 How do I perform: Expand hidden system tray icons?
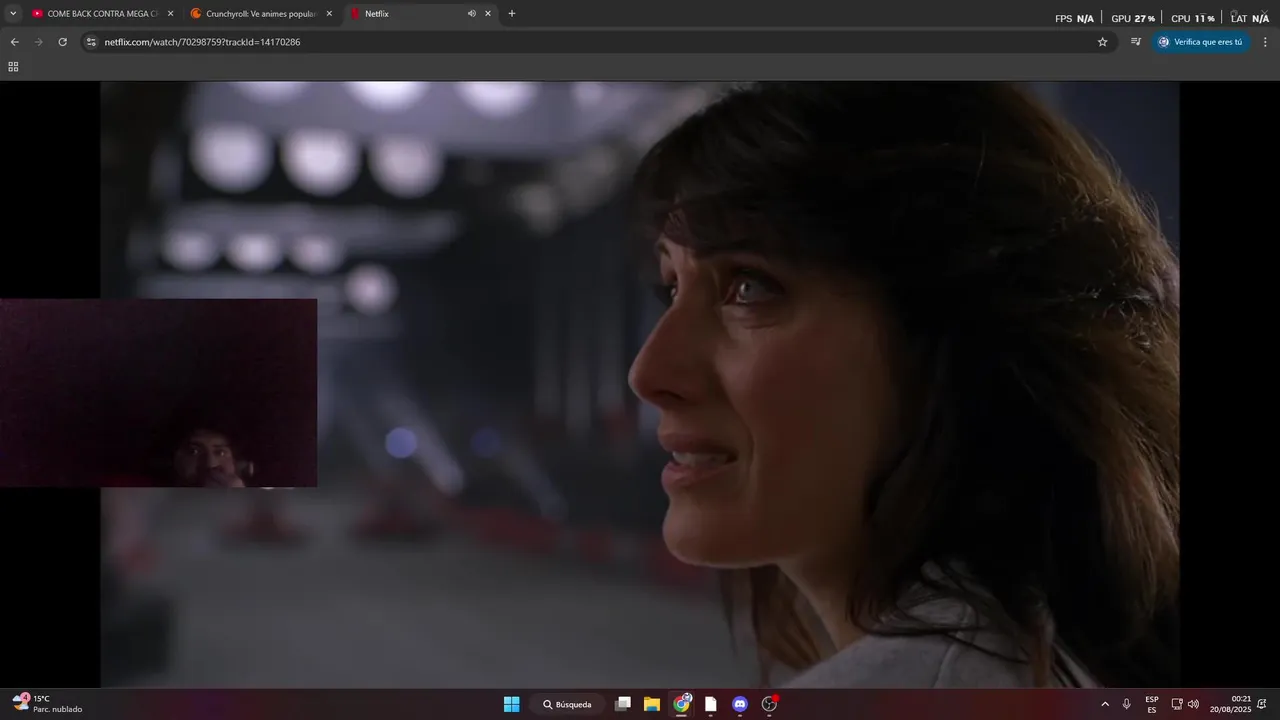[x=1105, y=704]
